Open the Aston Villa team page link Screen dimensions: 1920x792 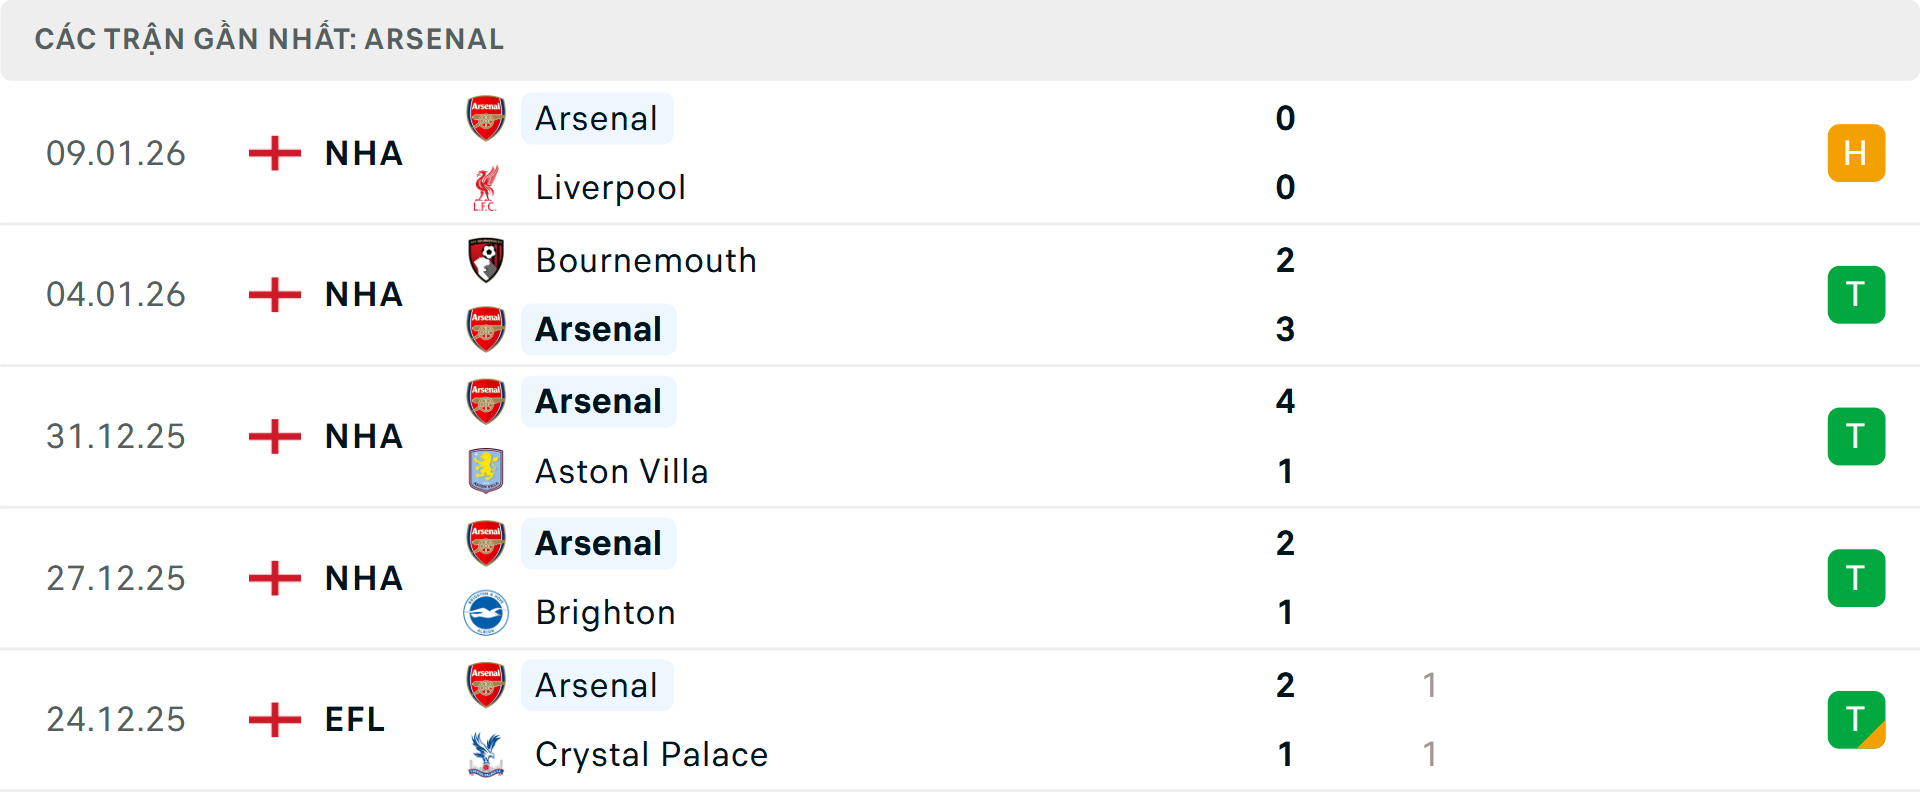621,471
